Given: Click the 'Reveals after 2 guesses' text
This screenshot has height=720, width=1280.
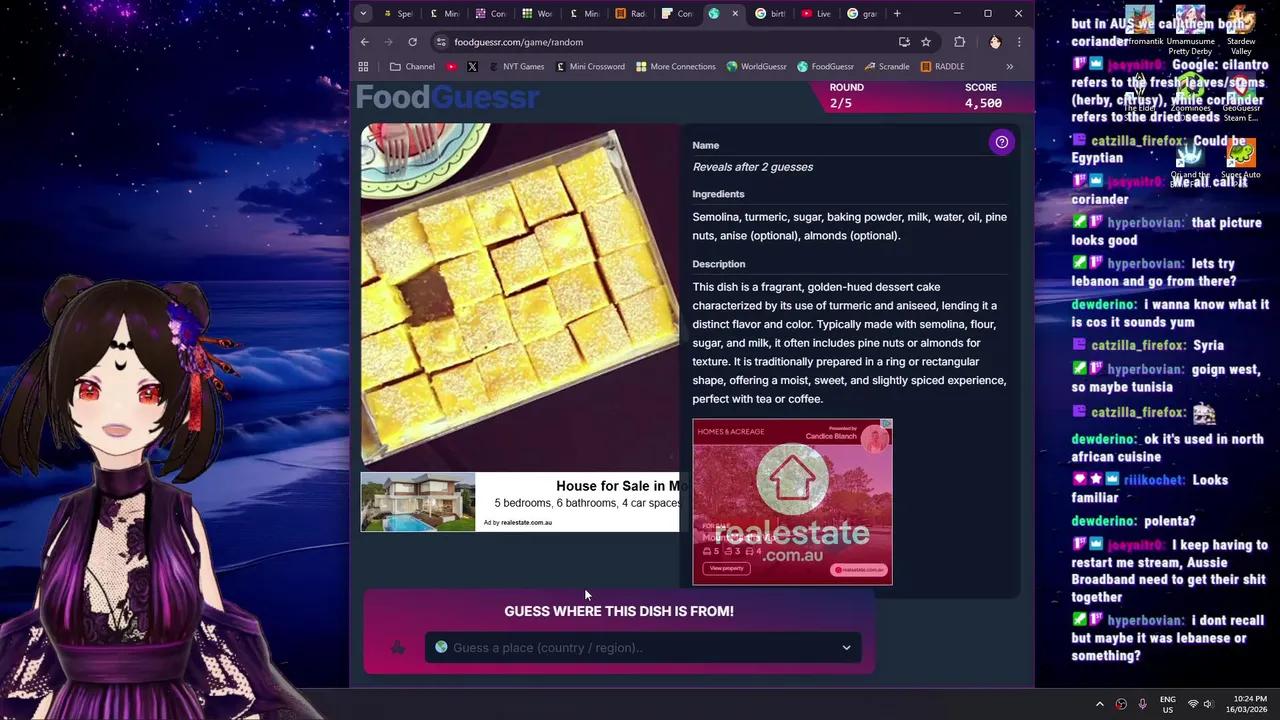Looking at the screenshot, I should click(753, 167).
